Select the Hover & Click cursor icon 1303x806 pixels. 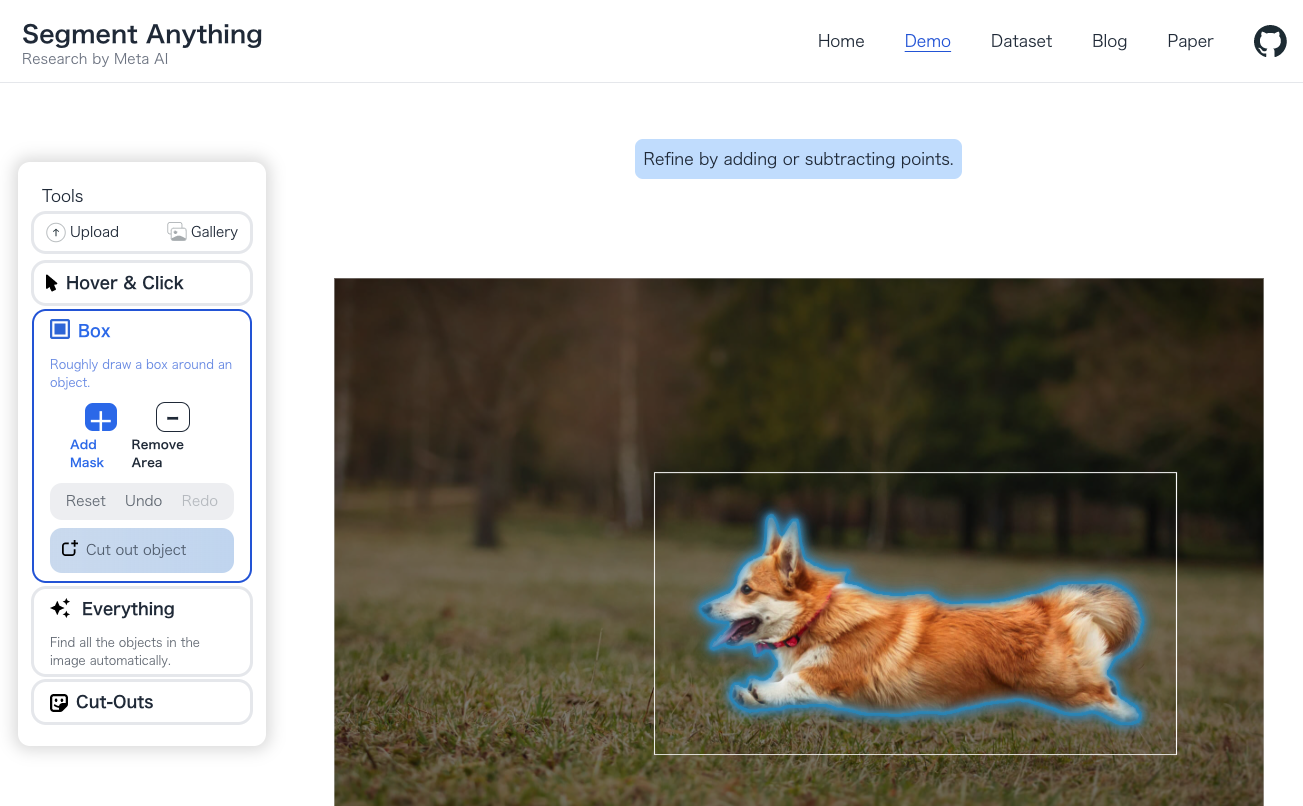(x=52, y=283)
